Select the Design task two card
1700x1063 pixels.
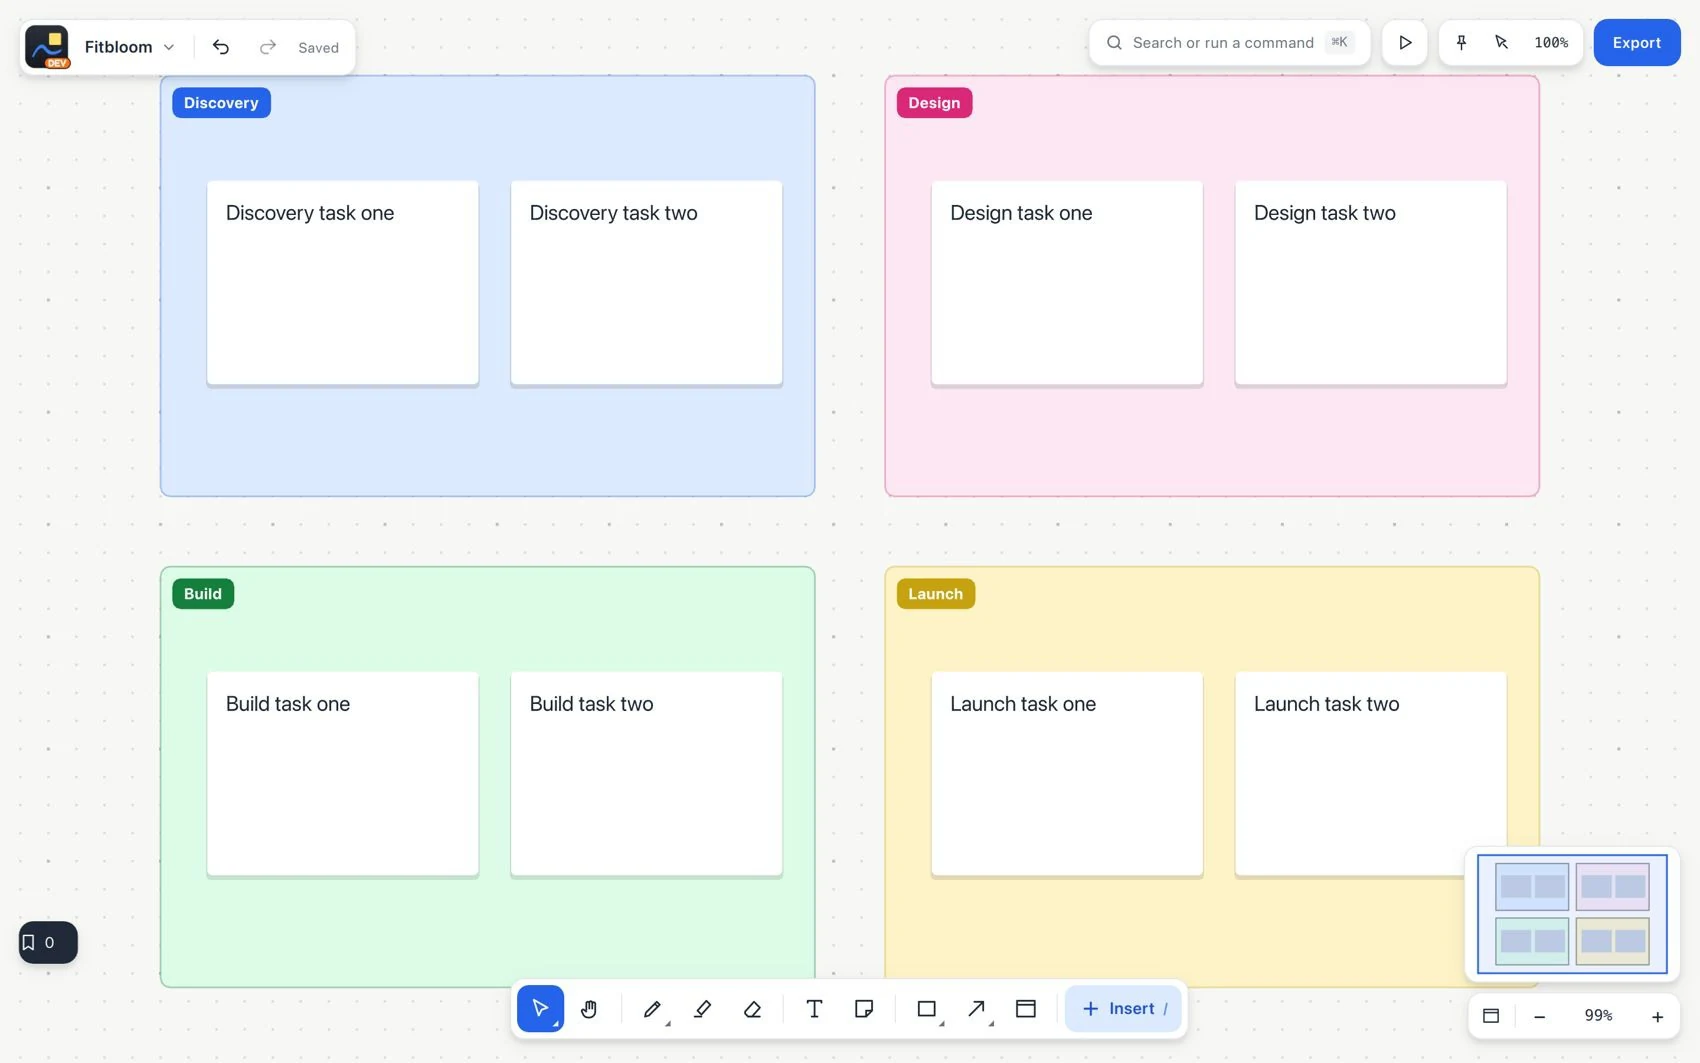click(1371, 282)
